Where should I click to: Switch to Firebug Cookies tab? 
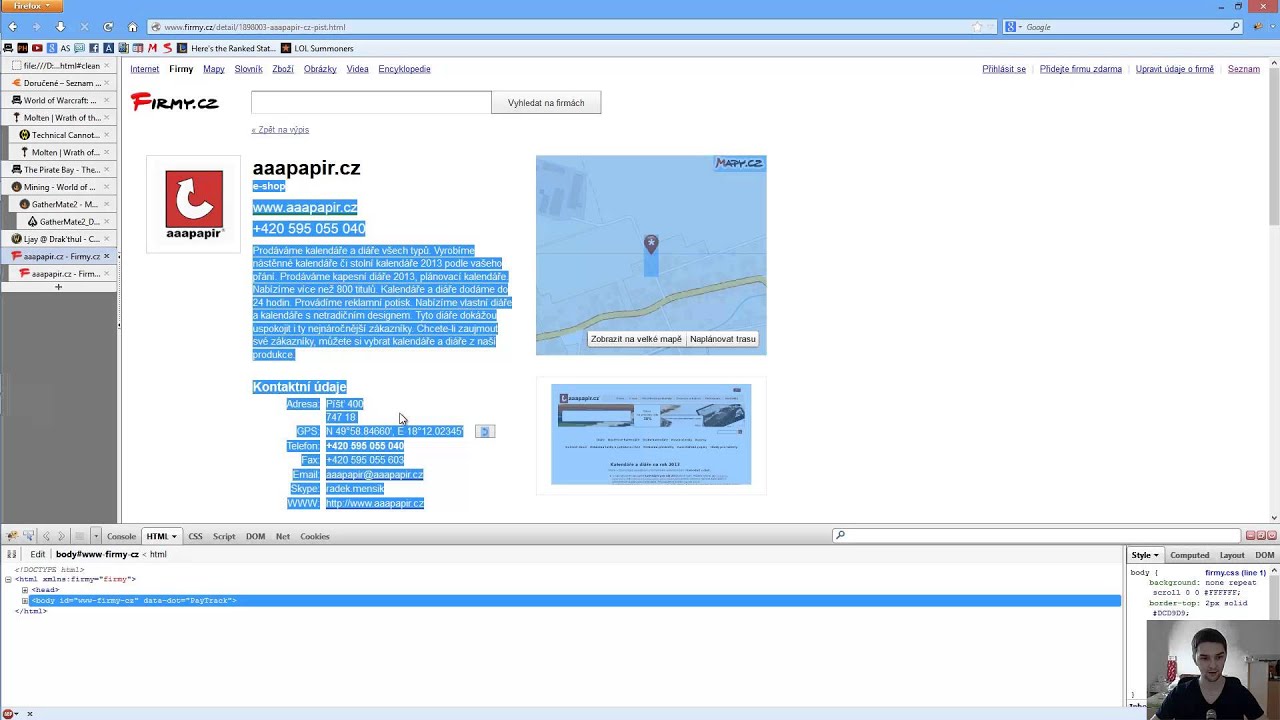click(x=315, y=537)
